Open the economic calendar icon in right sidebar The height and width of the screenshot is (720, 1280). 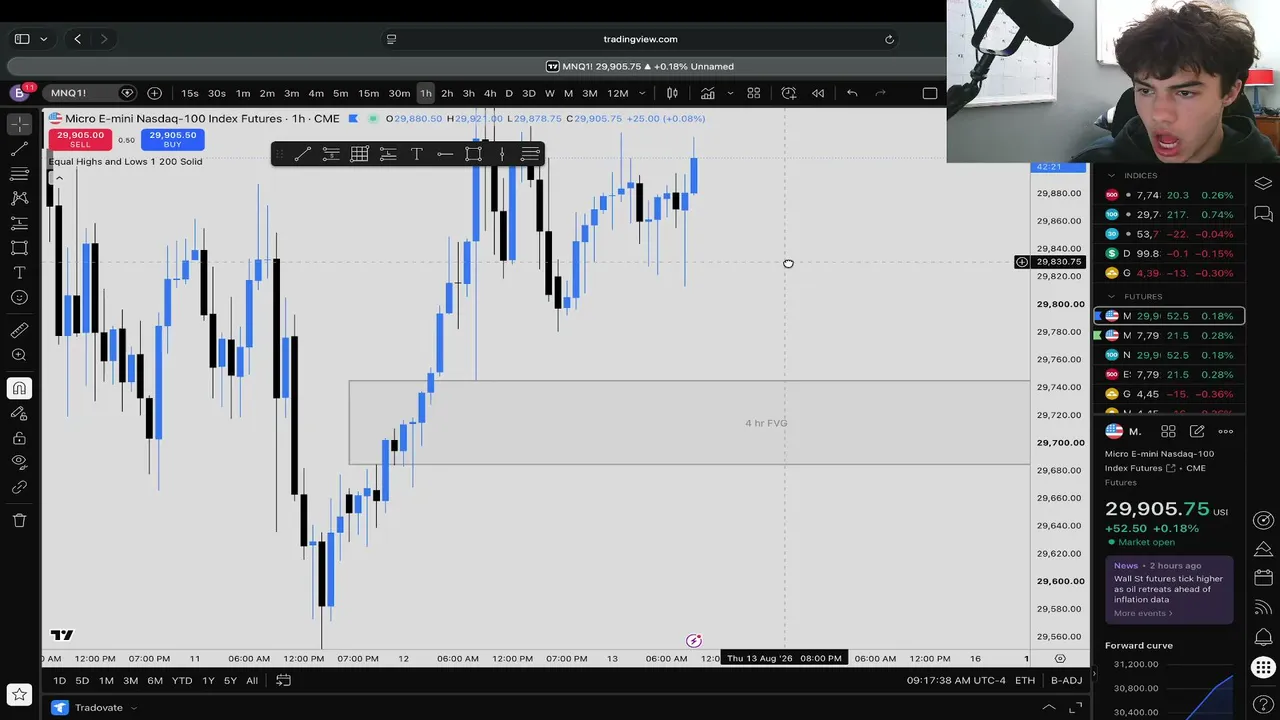[x=1263, y=577]
